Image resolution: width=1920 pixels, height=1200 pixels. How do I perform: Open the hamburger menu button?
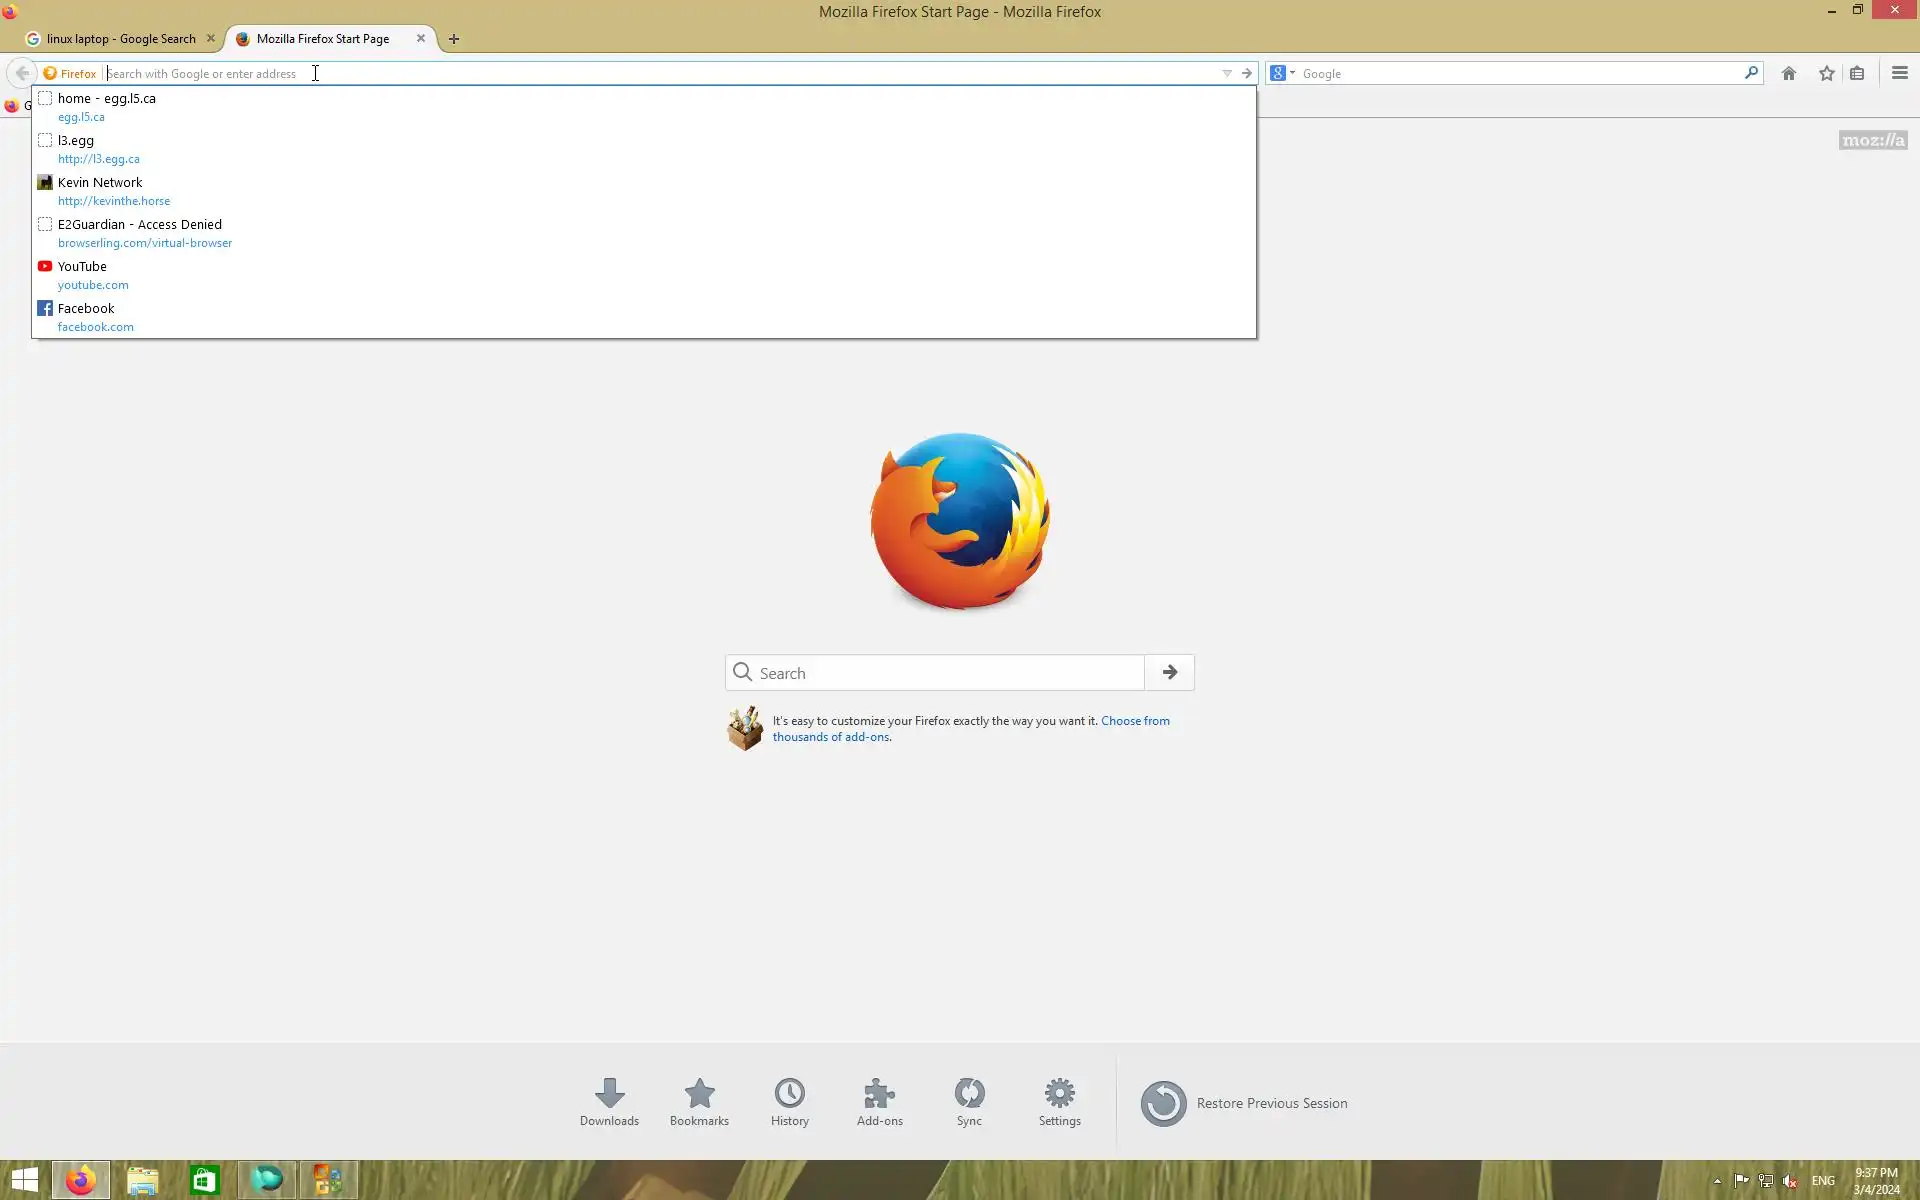pos(1899,73)
